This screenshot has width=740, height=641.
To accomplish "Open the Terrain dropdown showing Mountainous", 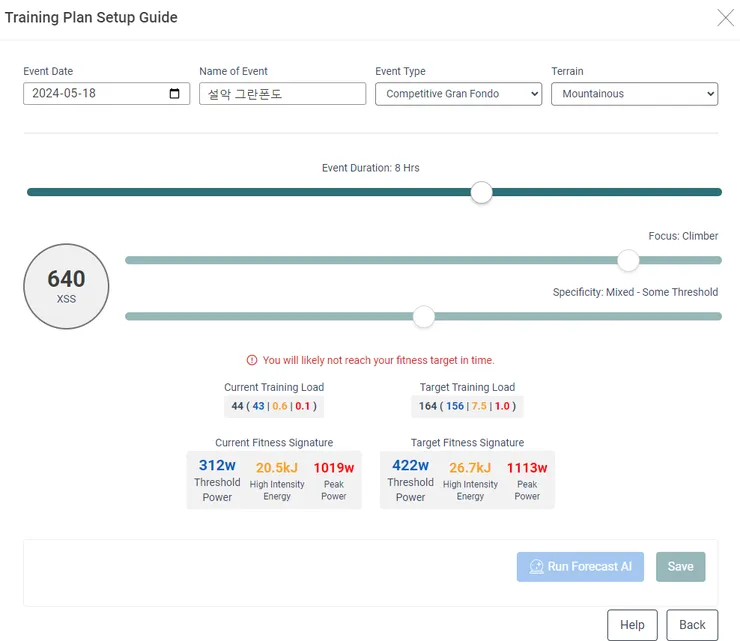I will 634,94.
